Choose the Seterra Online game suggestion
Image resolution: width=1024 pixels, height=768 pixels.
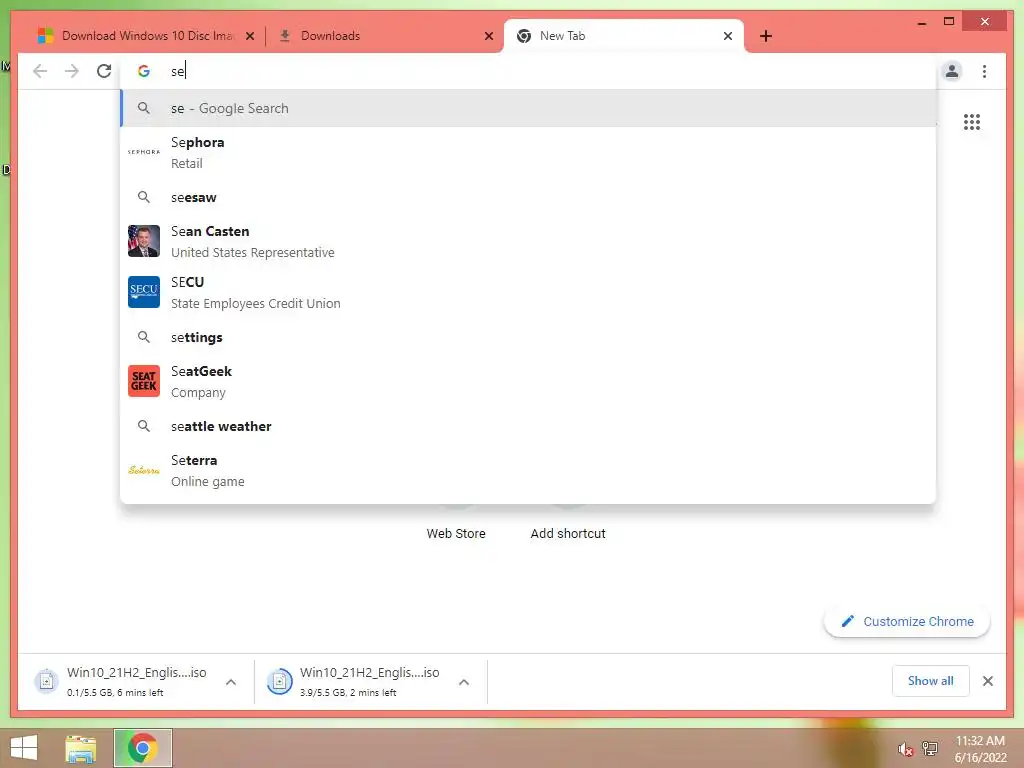528,470
